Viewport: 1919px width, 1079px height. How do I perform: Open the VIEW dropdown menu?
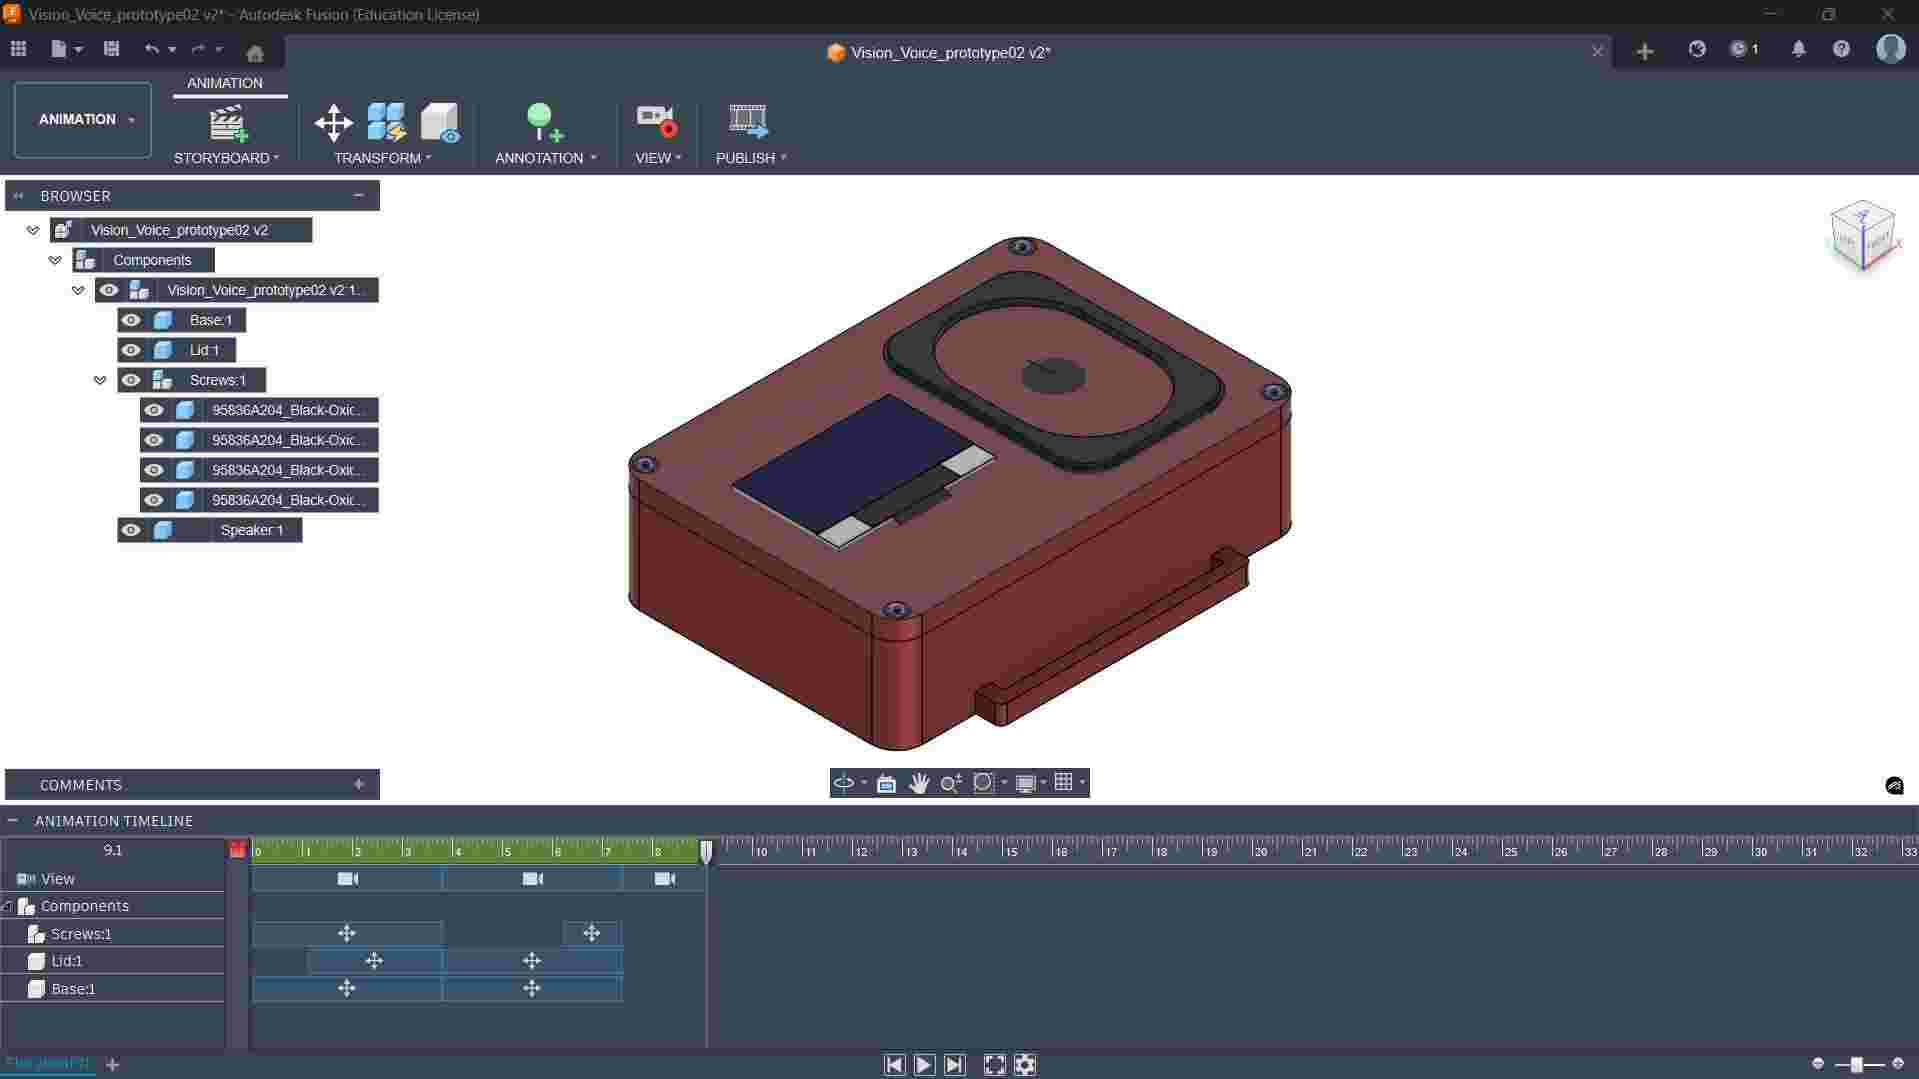pyautogui.click(x=658, y=158)
